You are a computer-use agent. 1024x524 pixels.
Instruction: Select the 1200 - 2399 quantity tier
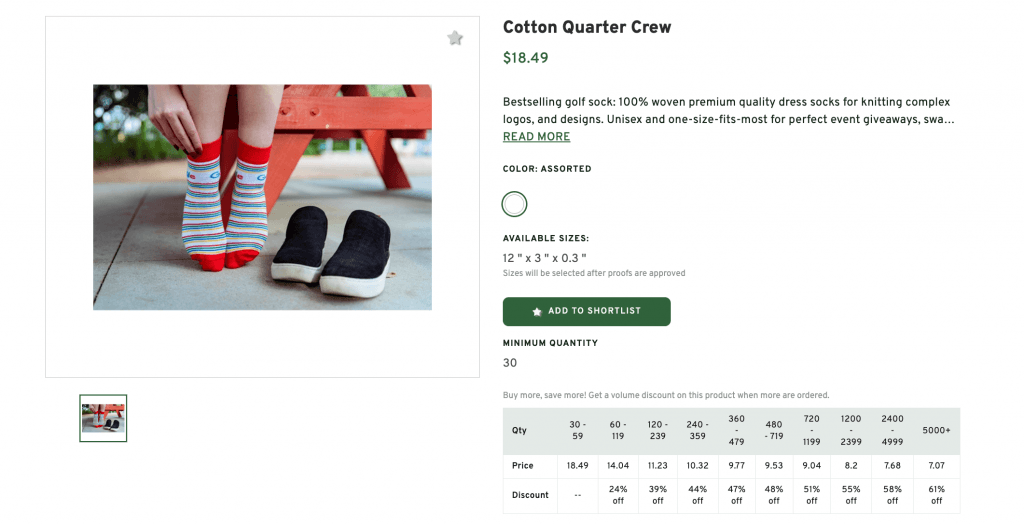point(851,431)
